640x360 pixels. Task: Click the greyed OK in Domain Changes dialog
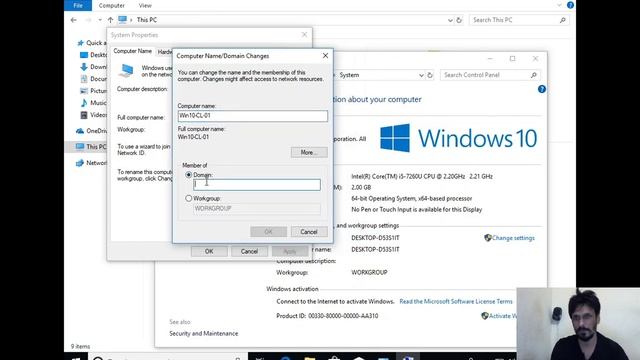click(268, 232)
